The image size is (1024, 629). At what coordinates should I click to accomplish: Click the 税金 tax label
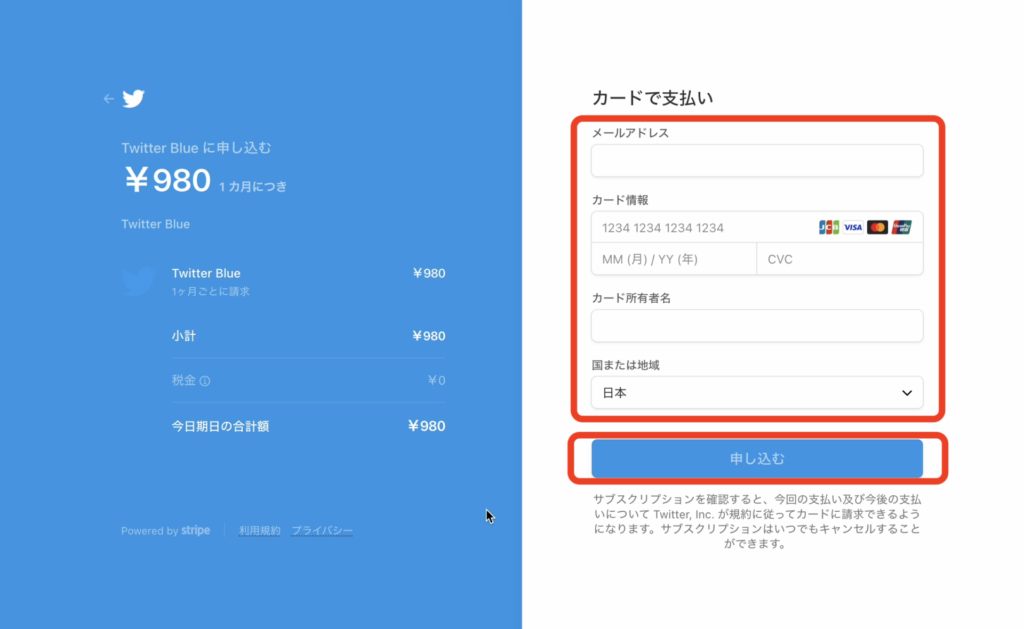click(184, 380)
